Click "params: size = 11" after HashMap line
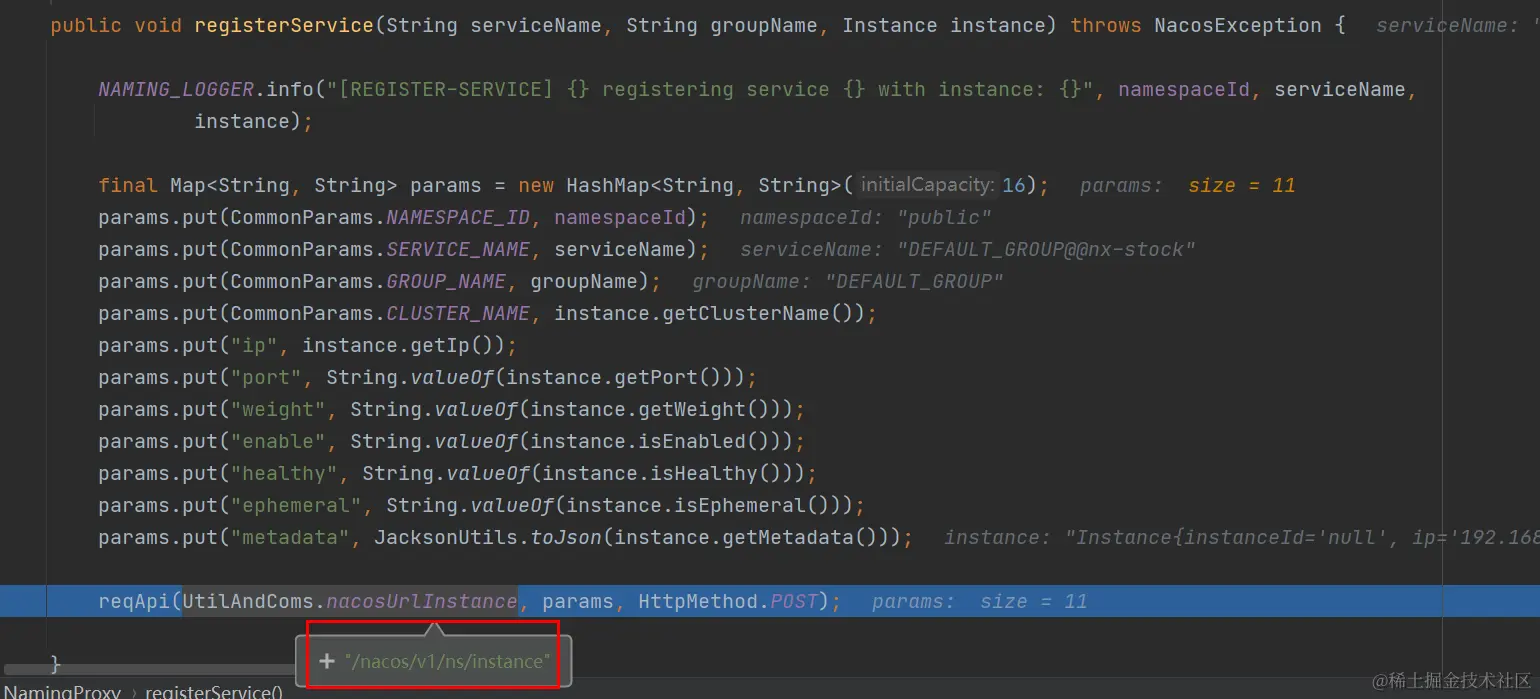This screenshot has width=1540, height=699. click(1187, 185)
